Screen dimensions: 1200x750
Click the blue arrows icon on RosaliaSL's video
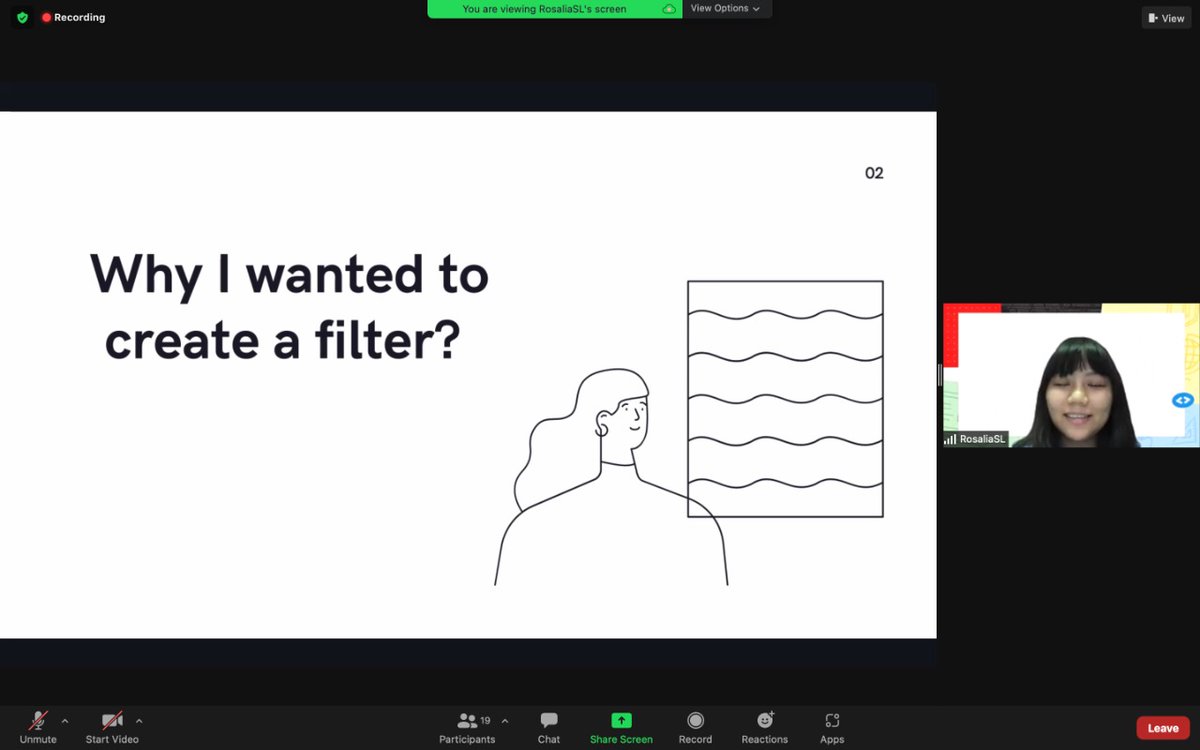[1183, 400]
